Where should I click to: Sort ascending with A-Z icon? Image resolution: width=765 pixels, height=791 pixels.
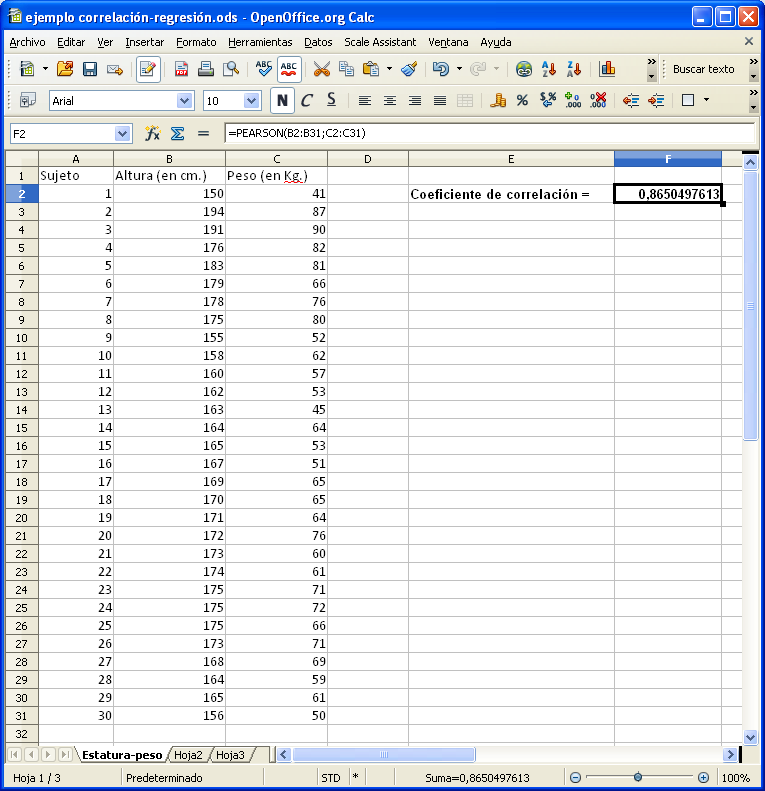[x=549, y=69]
